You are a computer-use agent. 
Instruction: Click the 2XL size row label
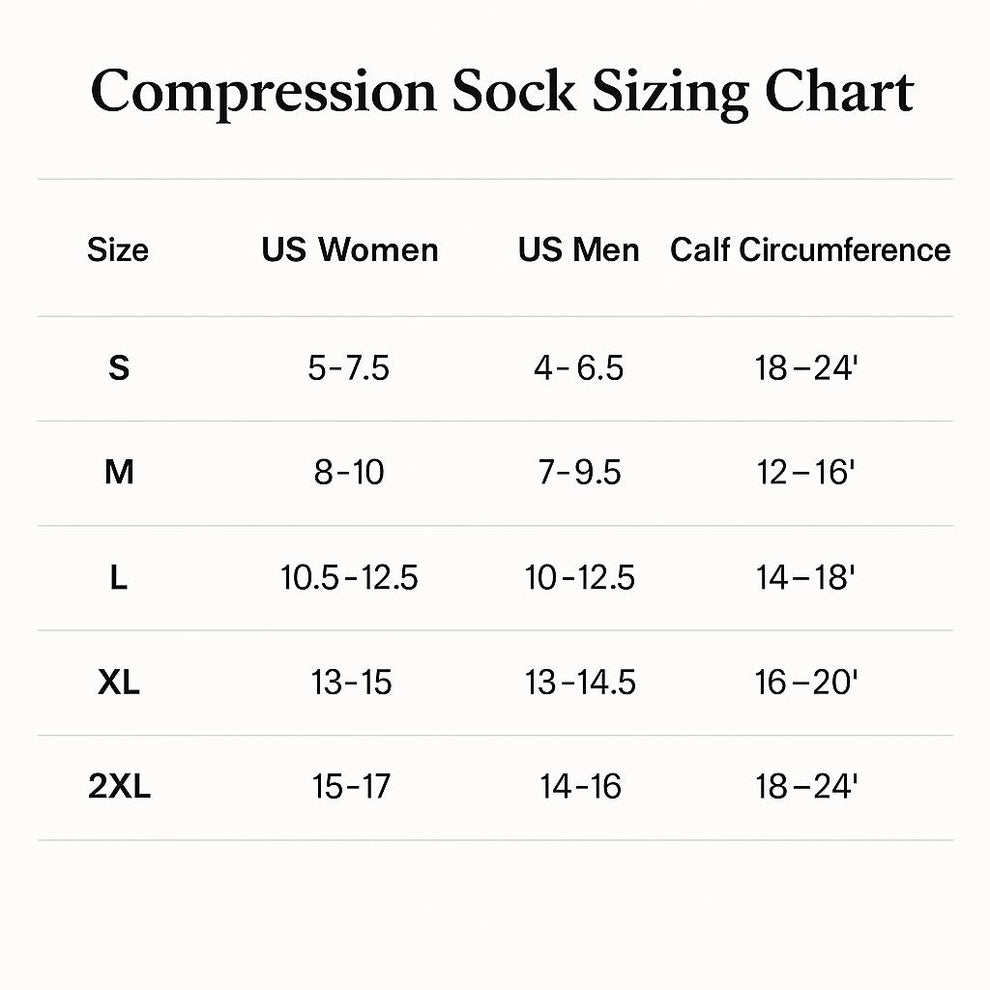pos(119,787)
